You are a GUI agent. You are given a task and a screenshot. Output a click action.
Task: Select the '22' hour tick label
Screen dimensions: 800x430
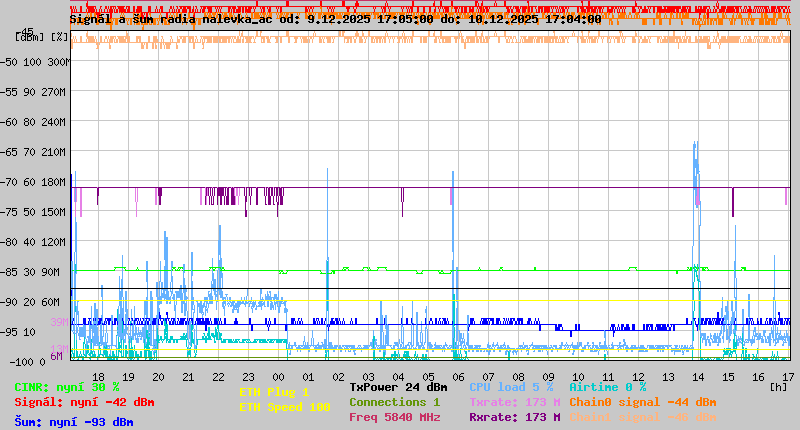[218, 377]
